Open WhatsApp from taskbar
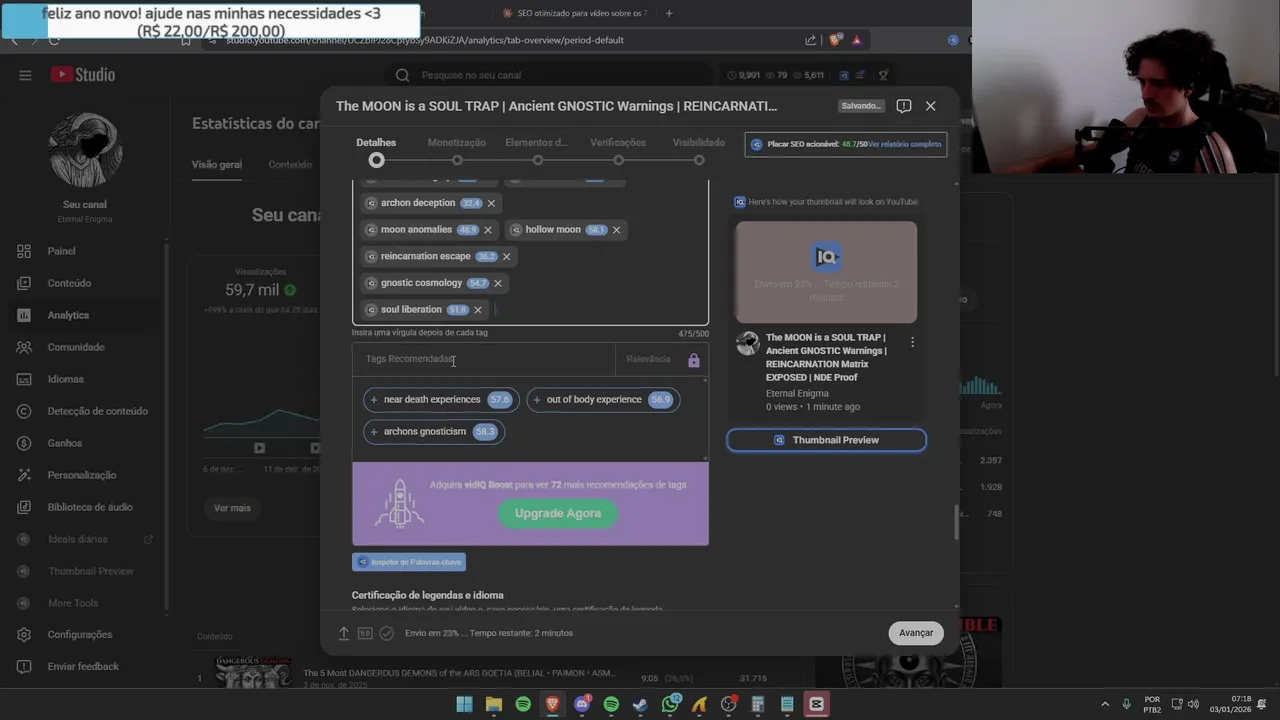1280x720 pixels. [670, 704]
